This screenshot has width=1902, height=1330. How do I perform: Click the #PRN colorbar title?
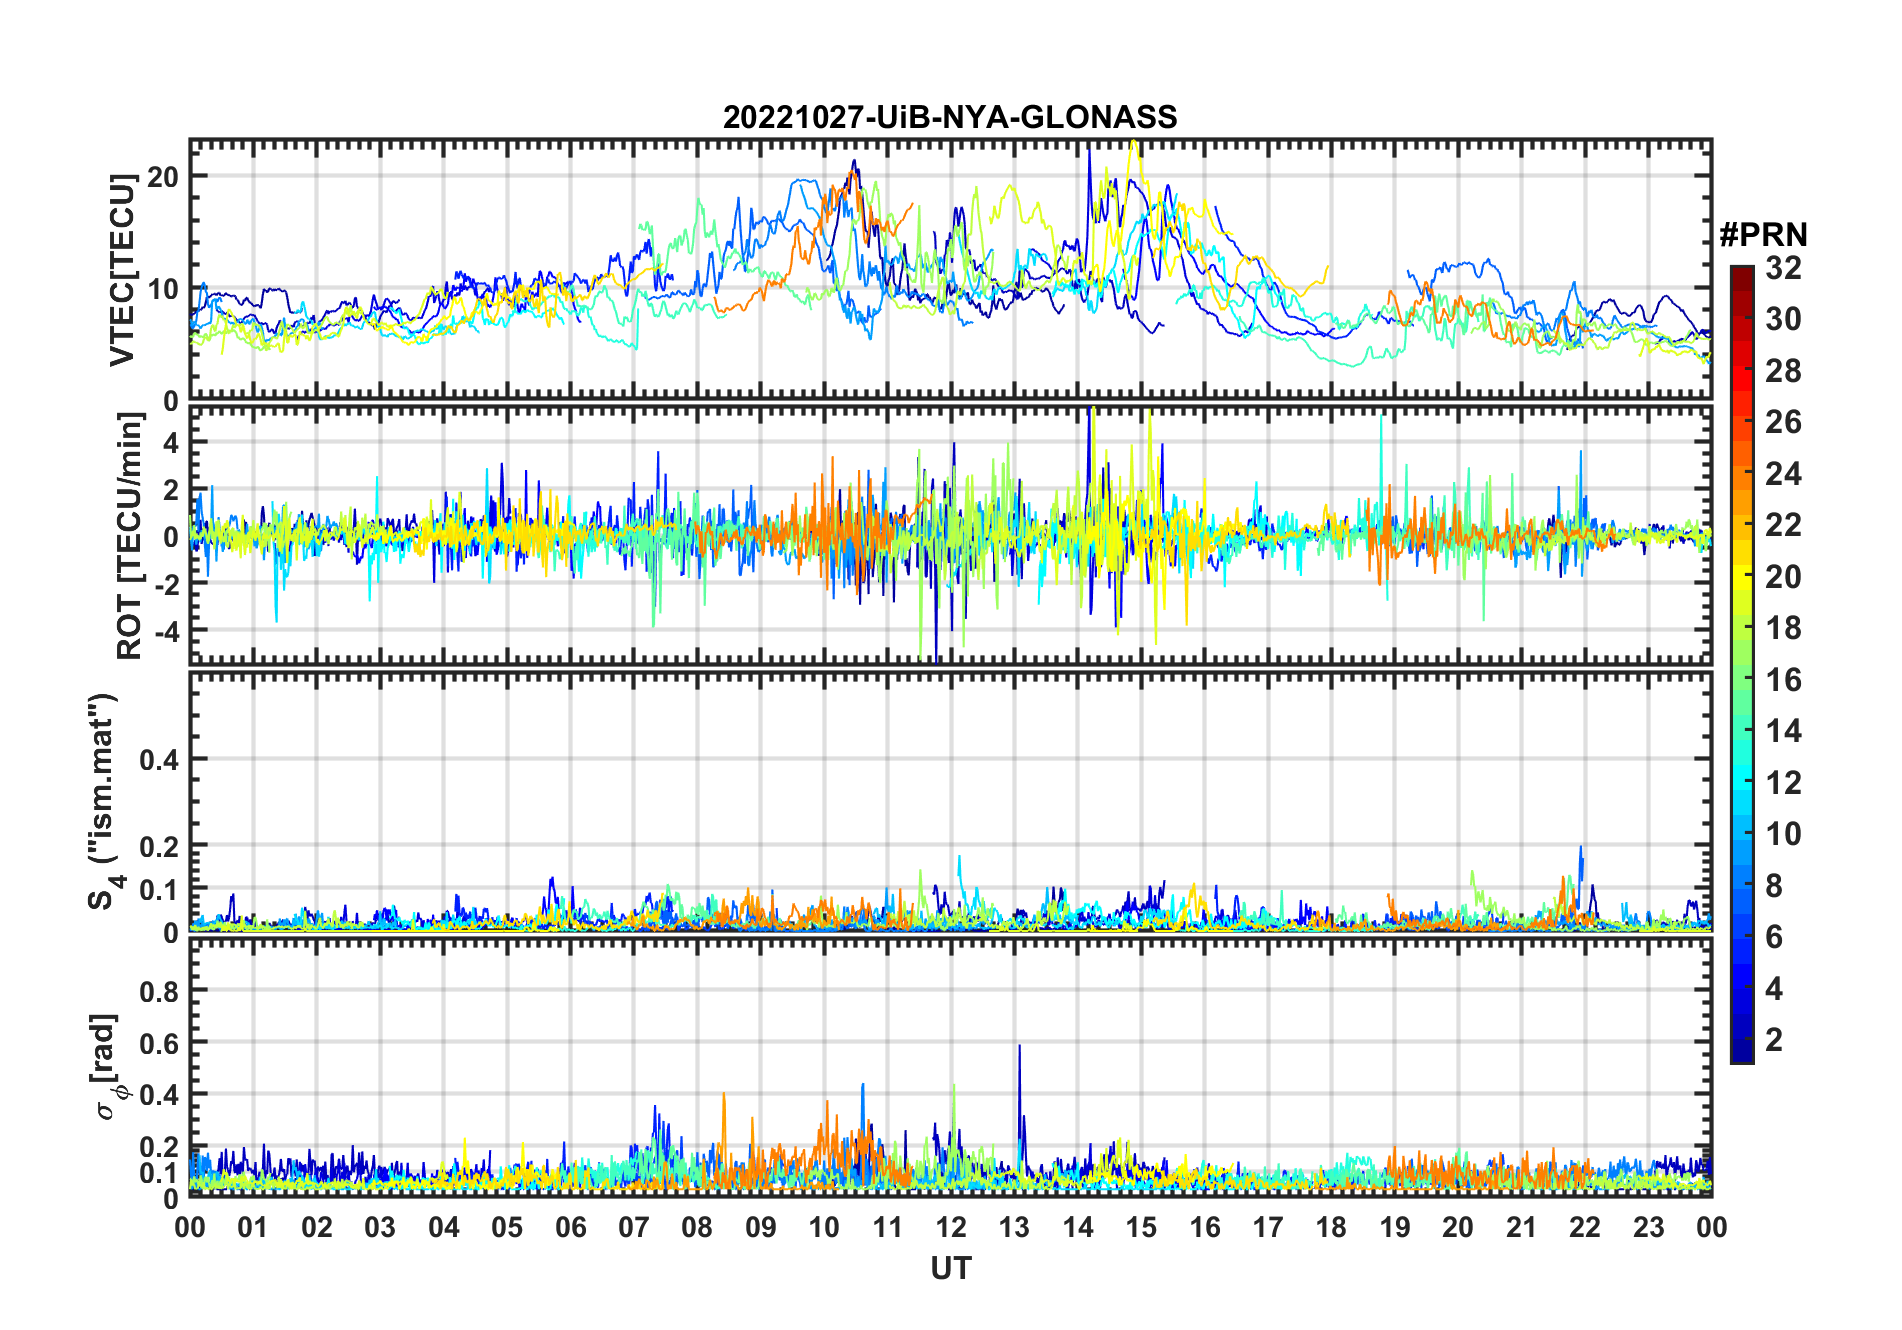click(x=1764, y=235)
